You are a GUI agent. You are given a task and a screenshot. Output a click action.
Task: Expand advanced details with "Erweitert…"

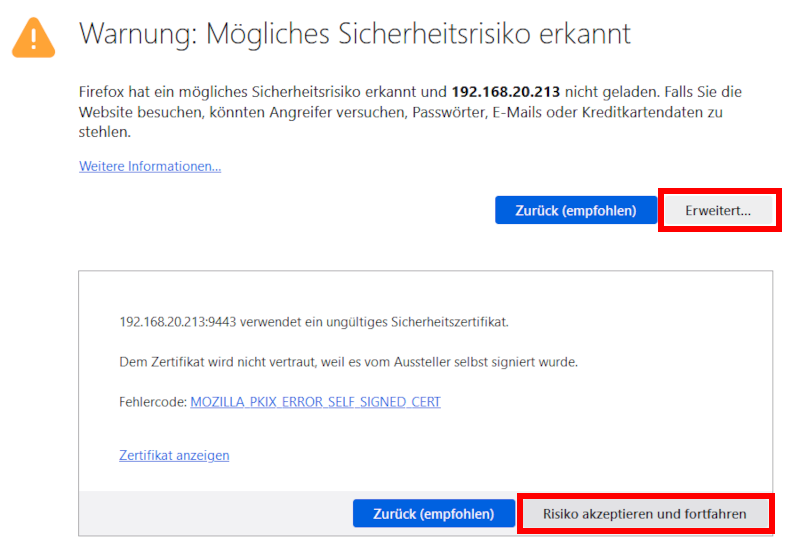[x=718, y=210]
